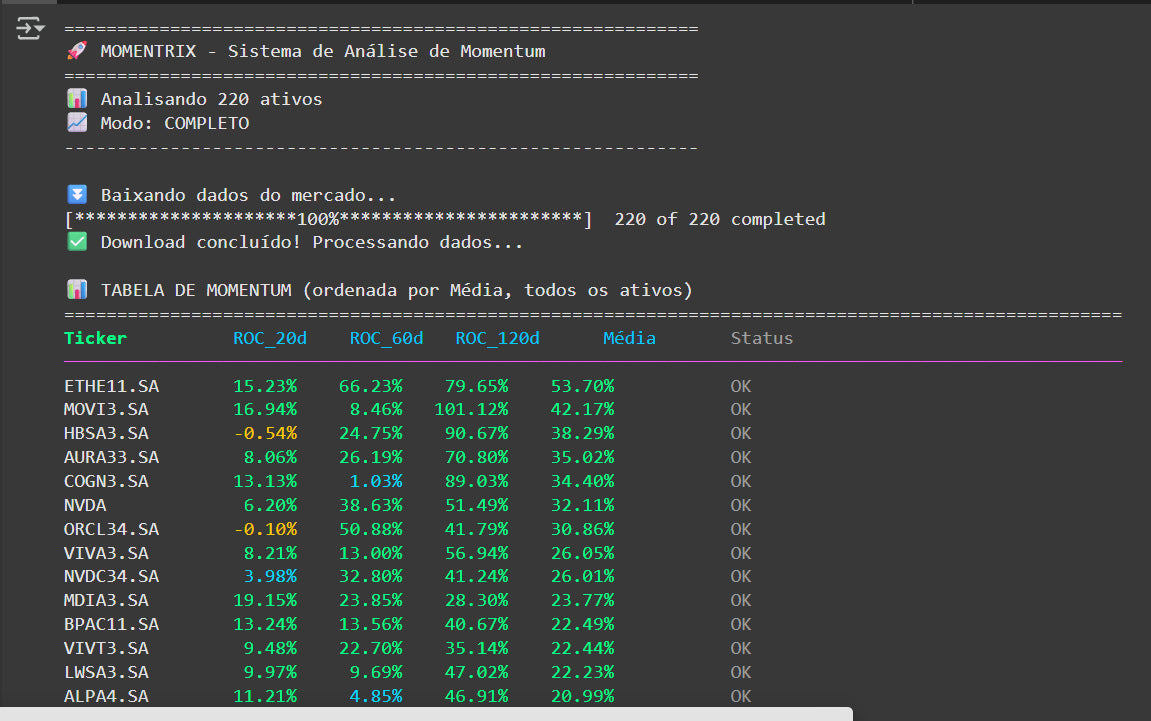Click the download arrow icon beside Baixando
The width and height of the screenshot is (1151, 721).
pos(77,195)
